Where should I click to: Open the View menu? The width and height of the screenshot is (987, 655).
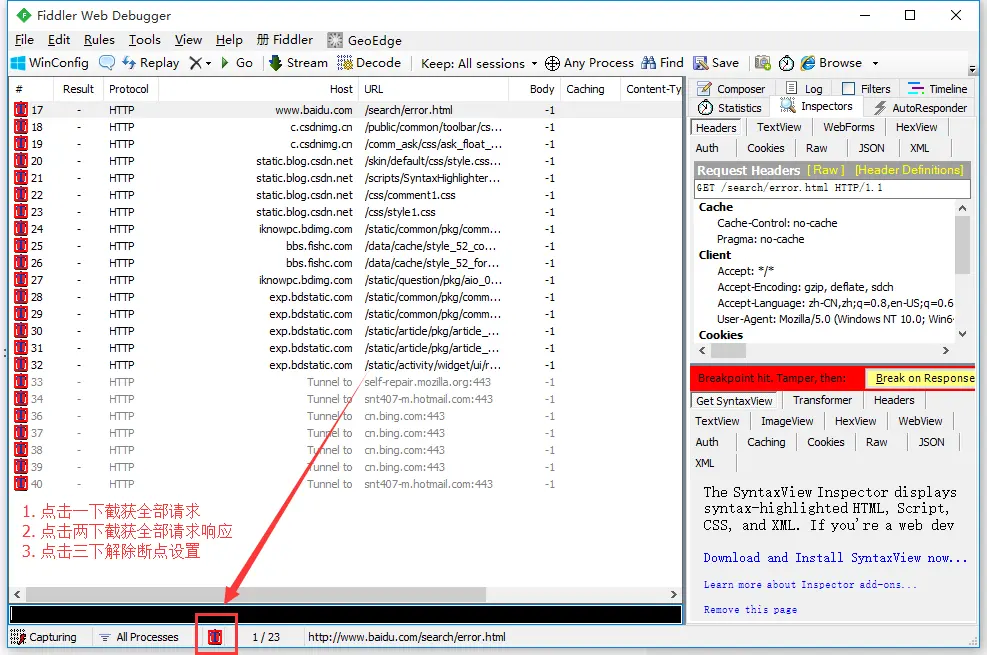coord(188,40)
